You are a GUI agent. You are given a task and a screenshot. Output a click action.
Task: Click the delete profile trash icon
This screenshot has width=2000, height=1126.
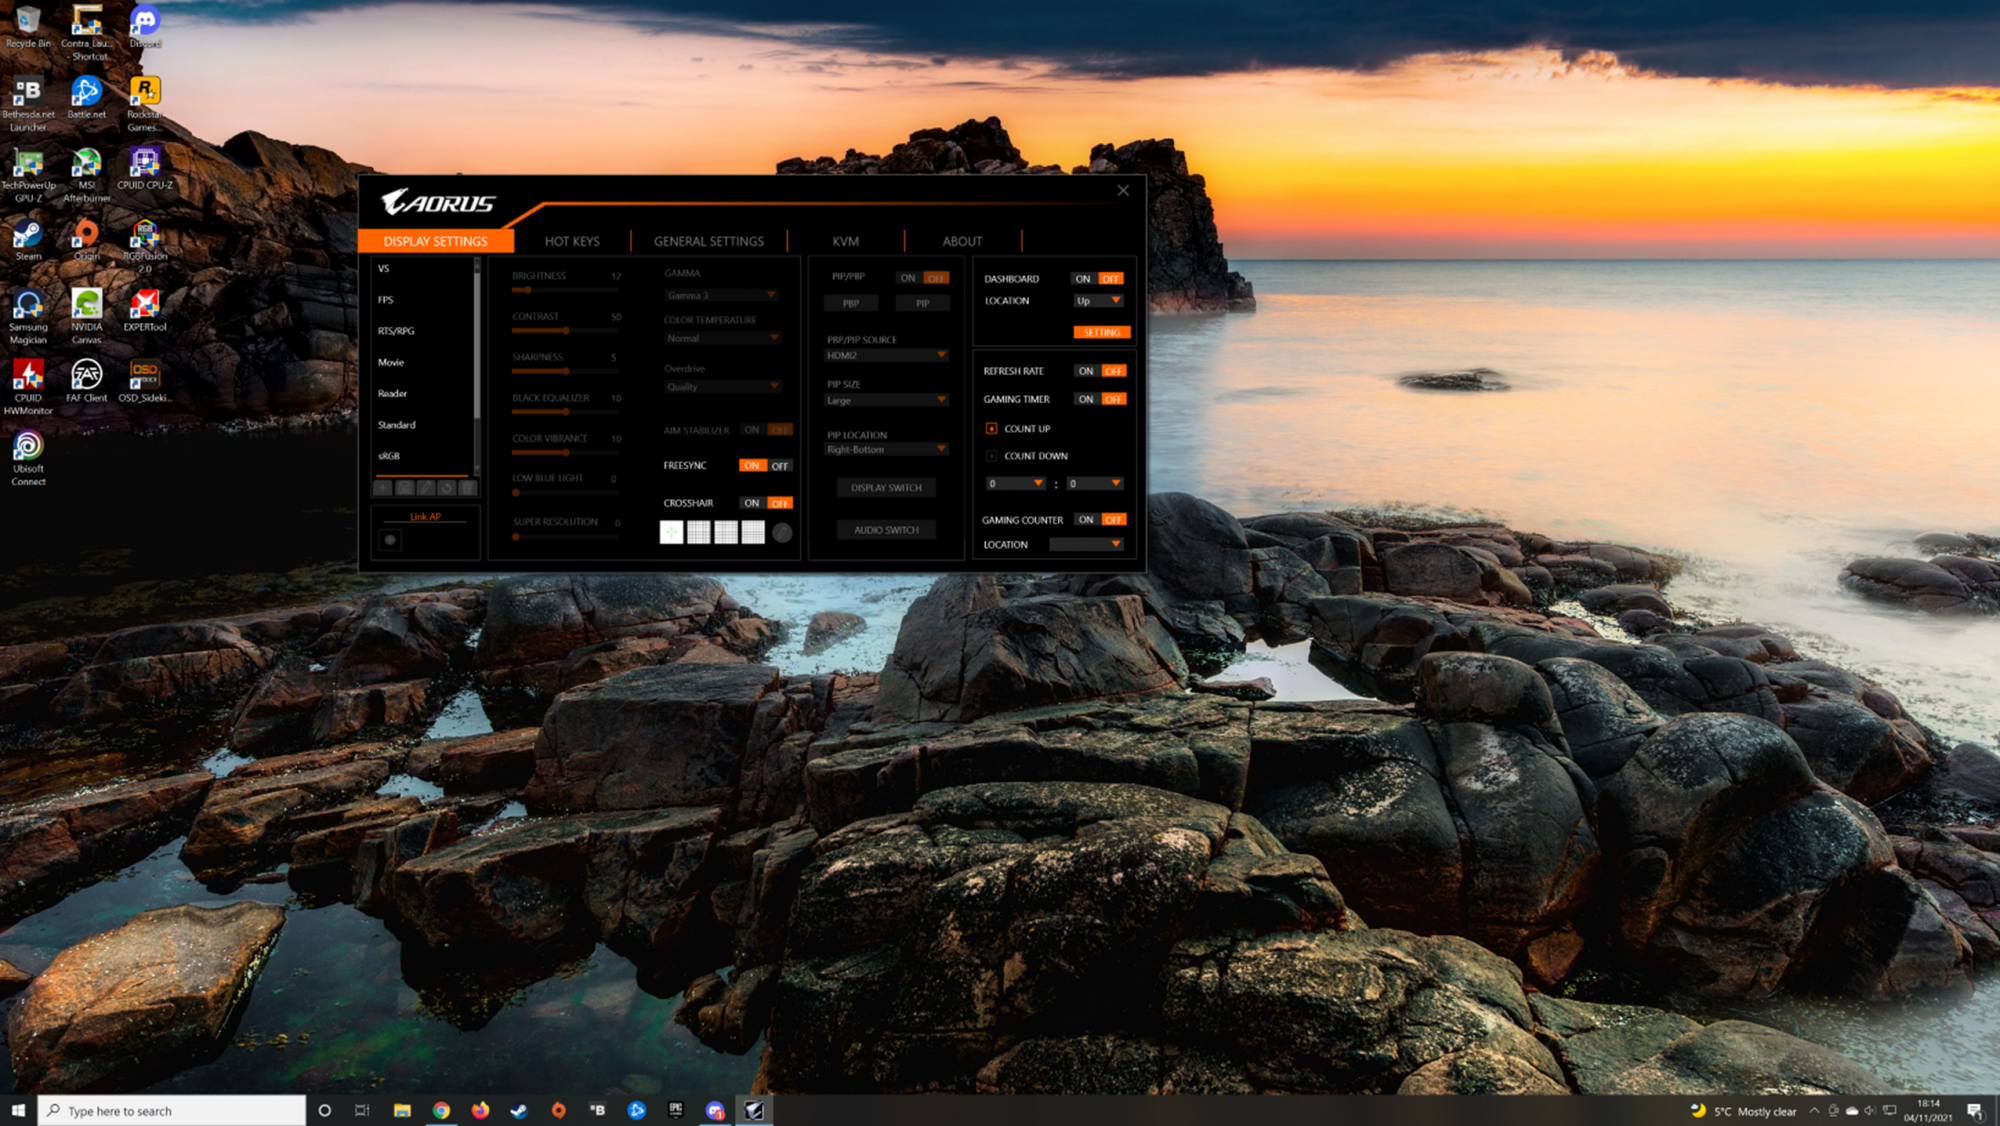(467, 488)
